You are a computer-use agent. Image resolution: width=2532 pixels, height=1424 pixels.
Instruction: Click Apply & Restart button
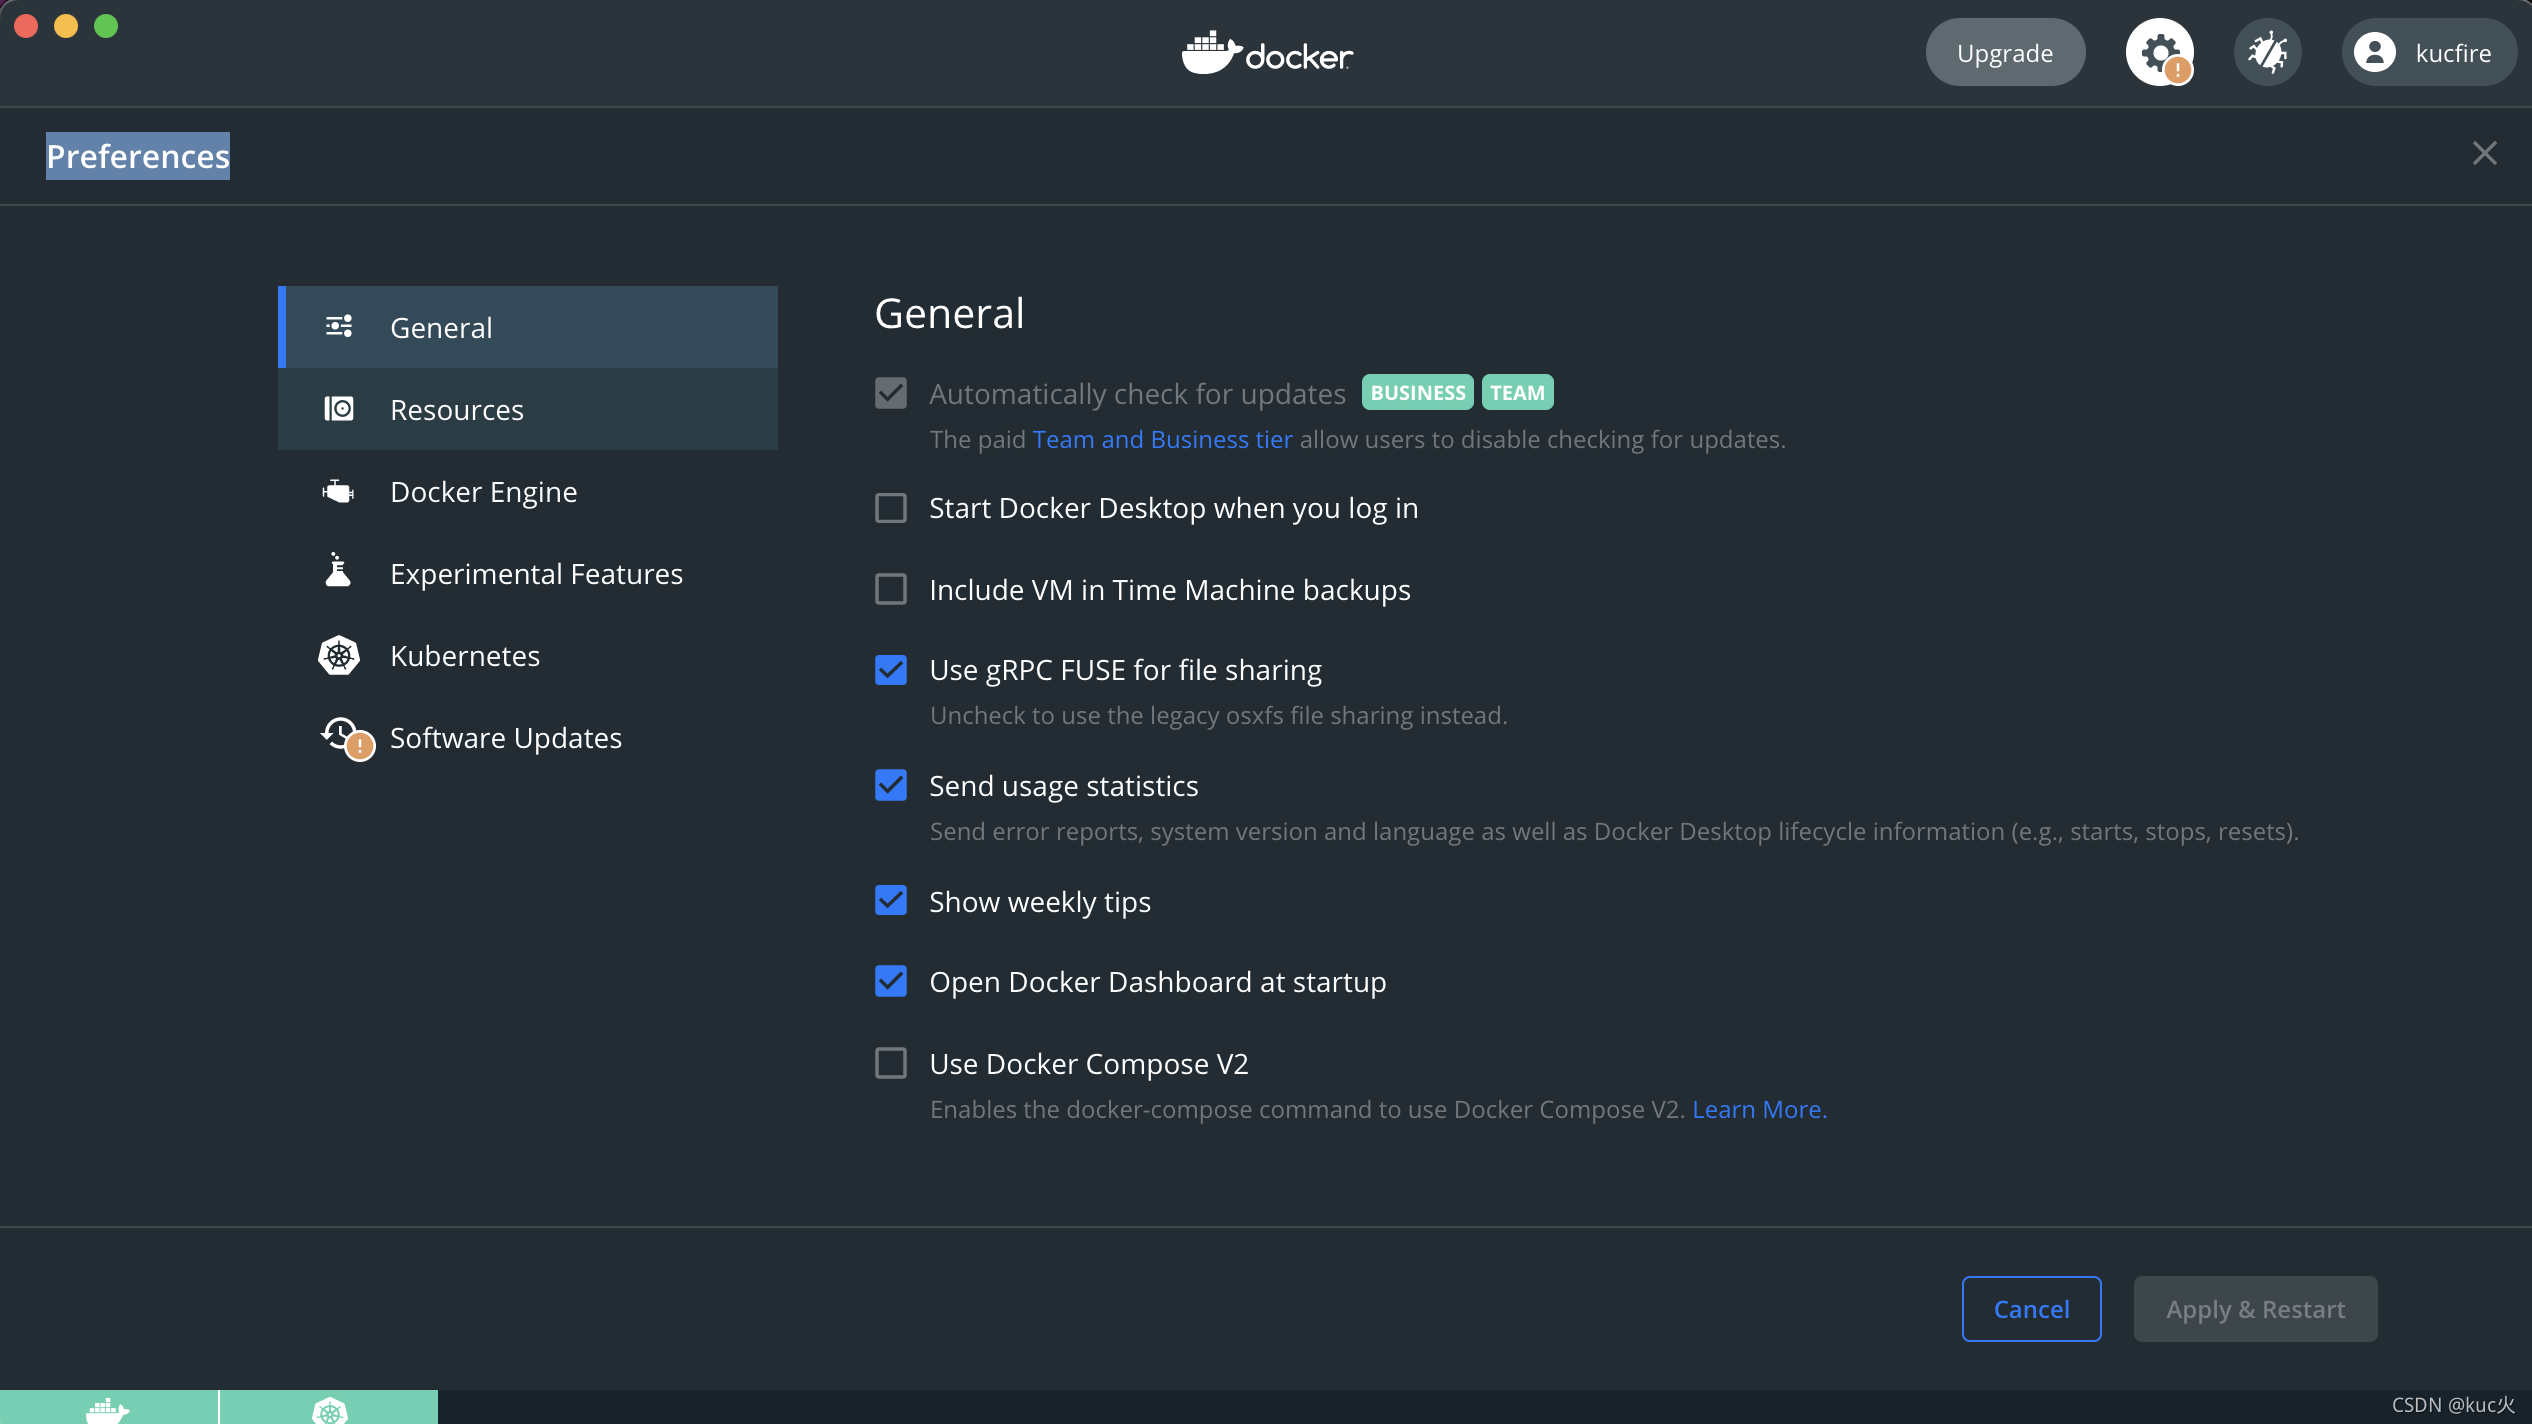coord(2255,1309)
